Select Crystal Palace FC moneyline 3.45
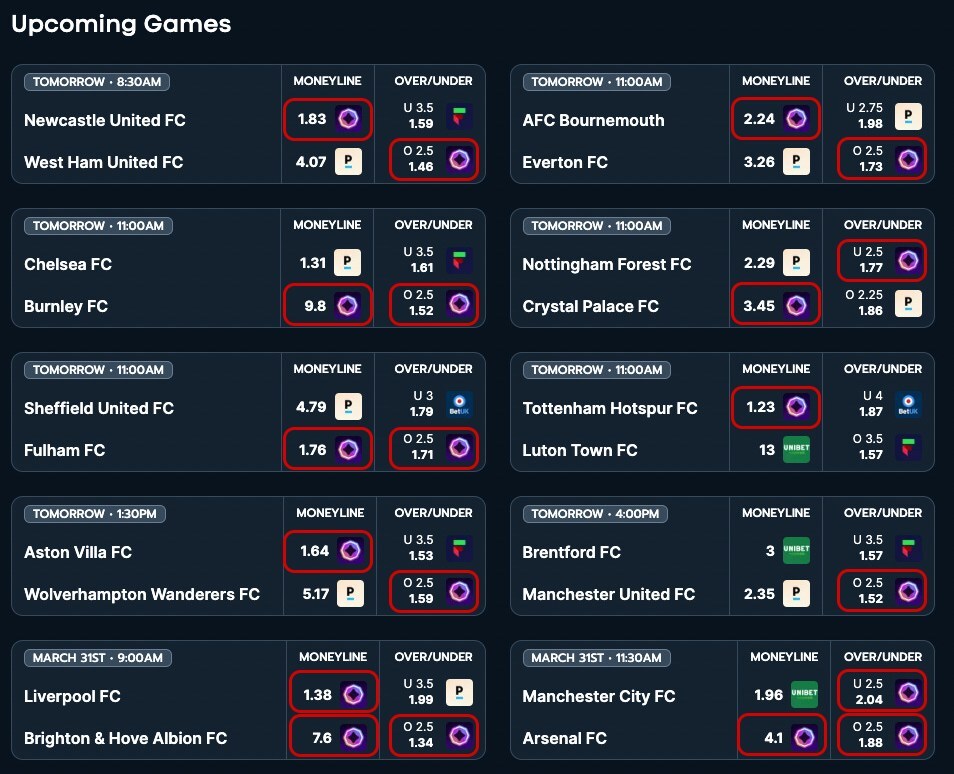954x774 pixels. (x=776, y=305)
